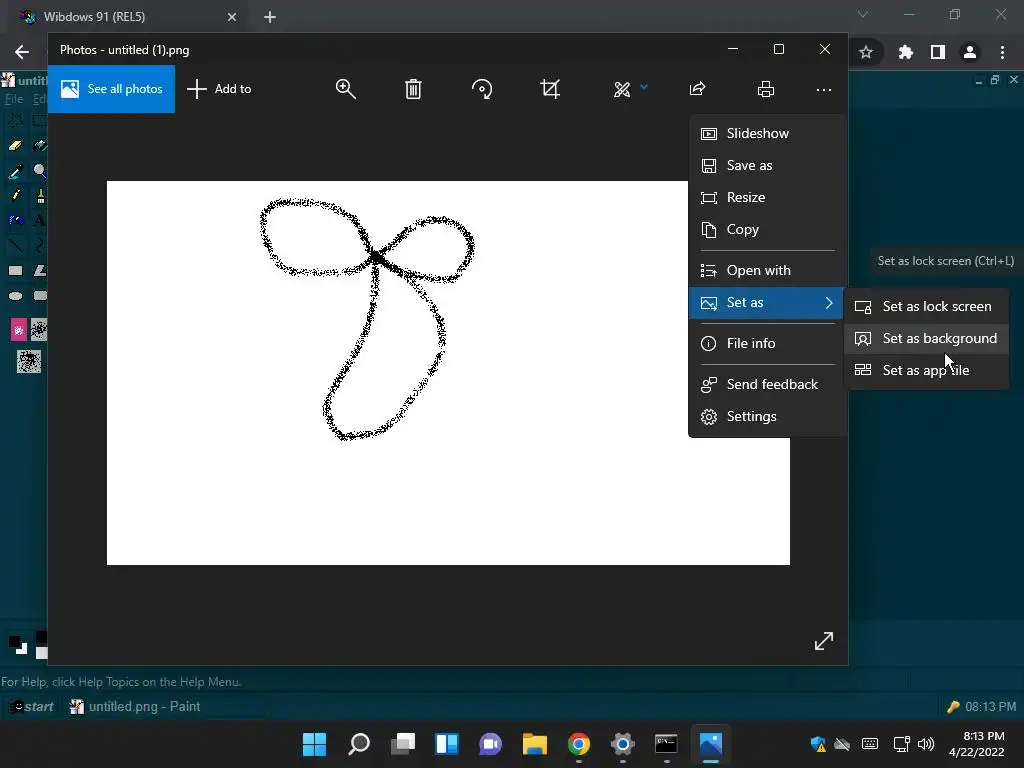Open File info from the menu
Image resolution: width=1024 pixels, height=768 pixels.
tap(767, 343)
